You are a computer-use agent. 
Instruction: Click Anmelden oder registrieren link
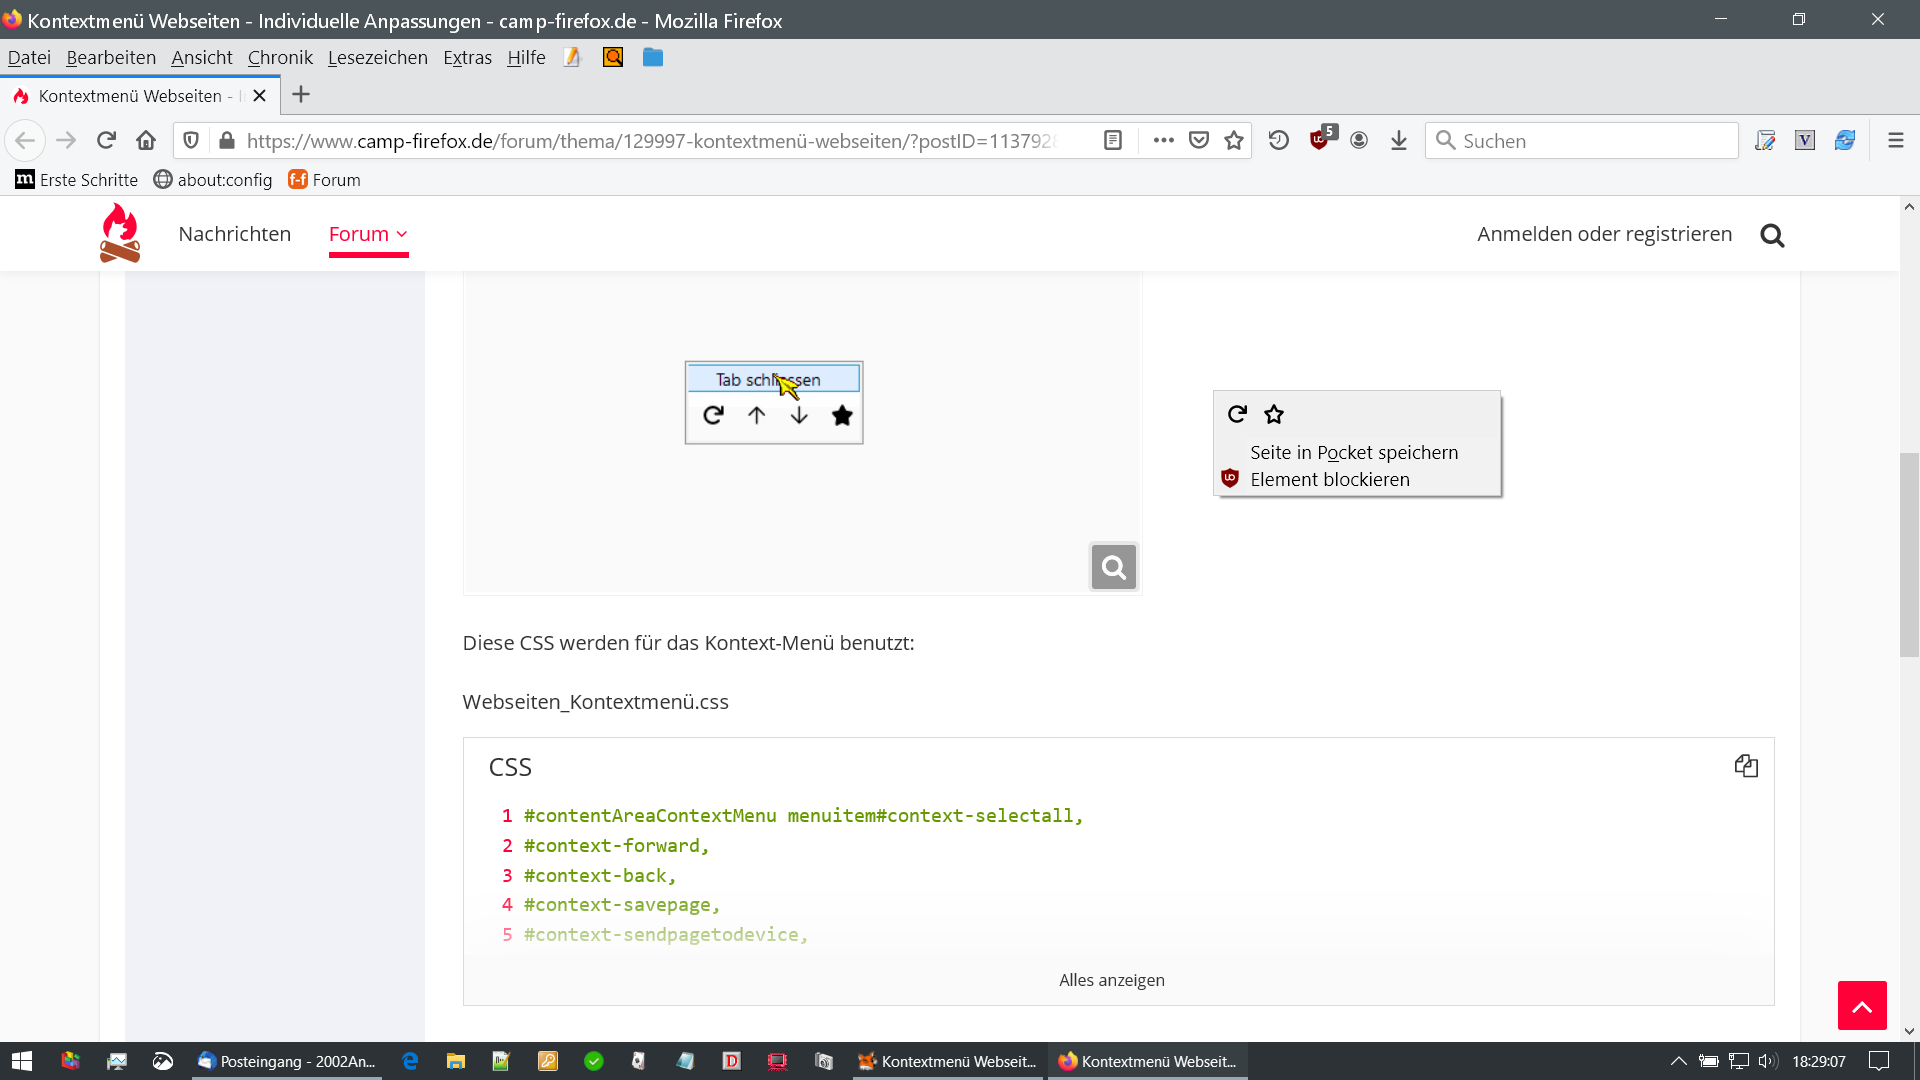coord(1604,234)
